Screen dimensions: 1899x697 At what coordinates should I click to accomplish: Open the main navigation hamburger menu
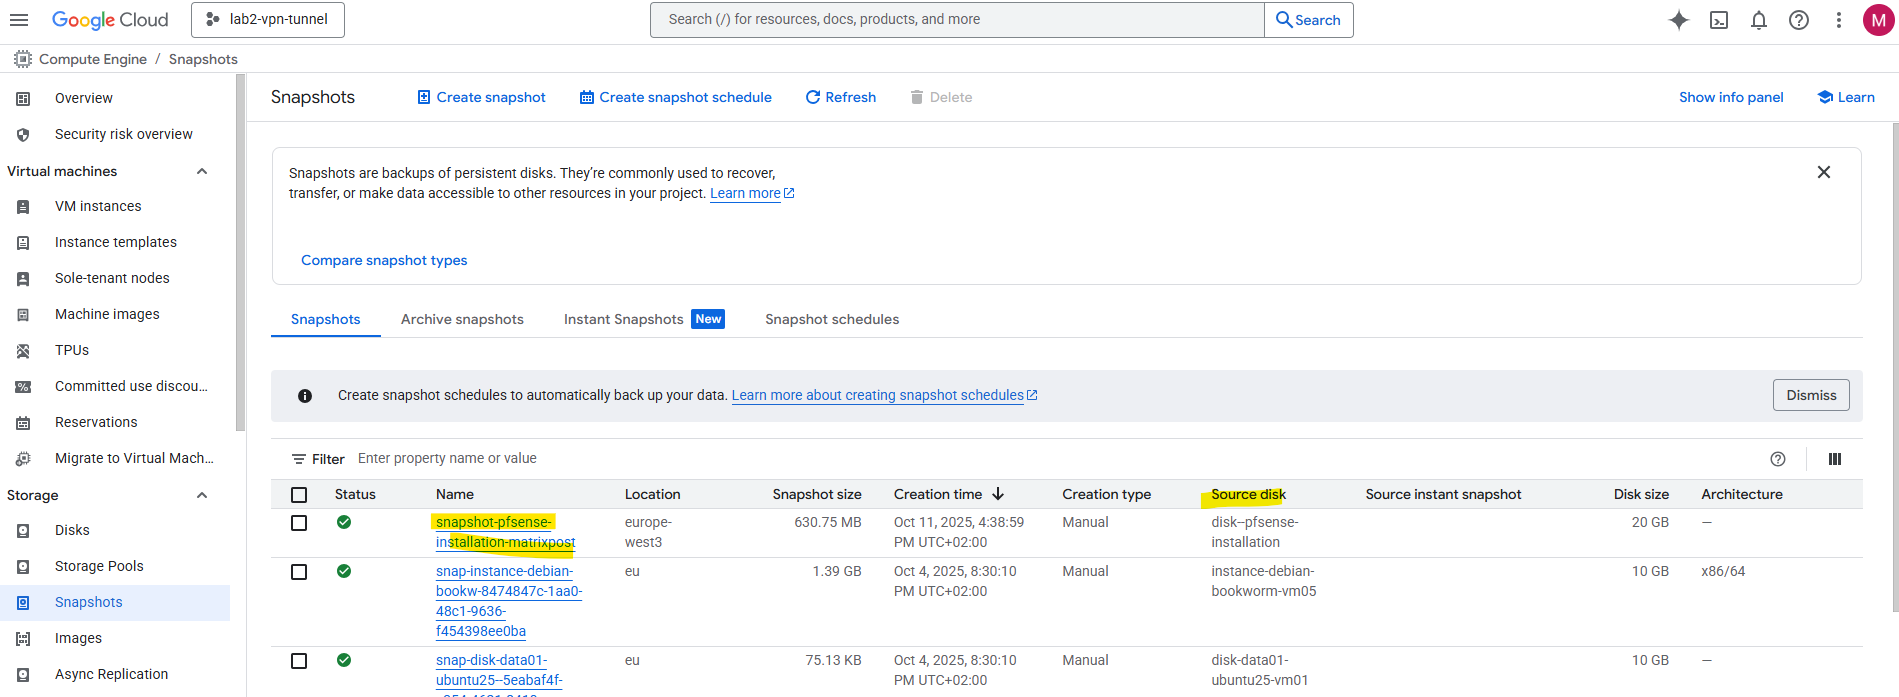[19, 20]
